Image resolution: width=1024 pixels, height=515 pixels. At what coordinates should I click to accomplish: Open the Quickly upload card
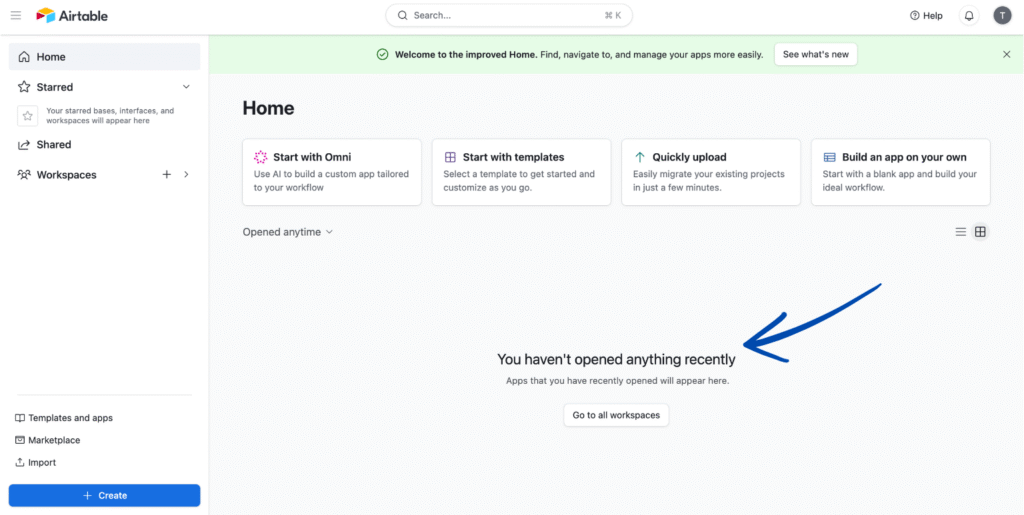coord(711,172)
